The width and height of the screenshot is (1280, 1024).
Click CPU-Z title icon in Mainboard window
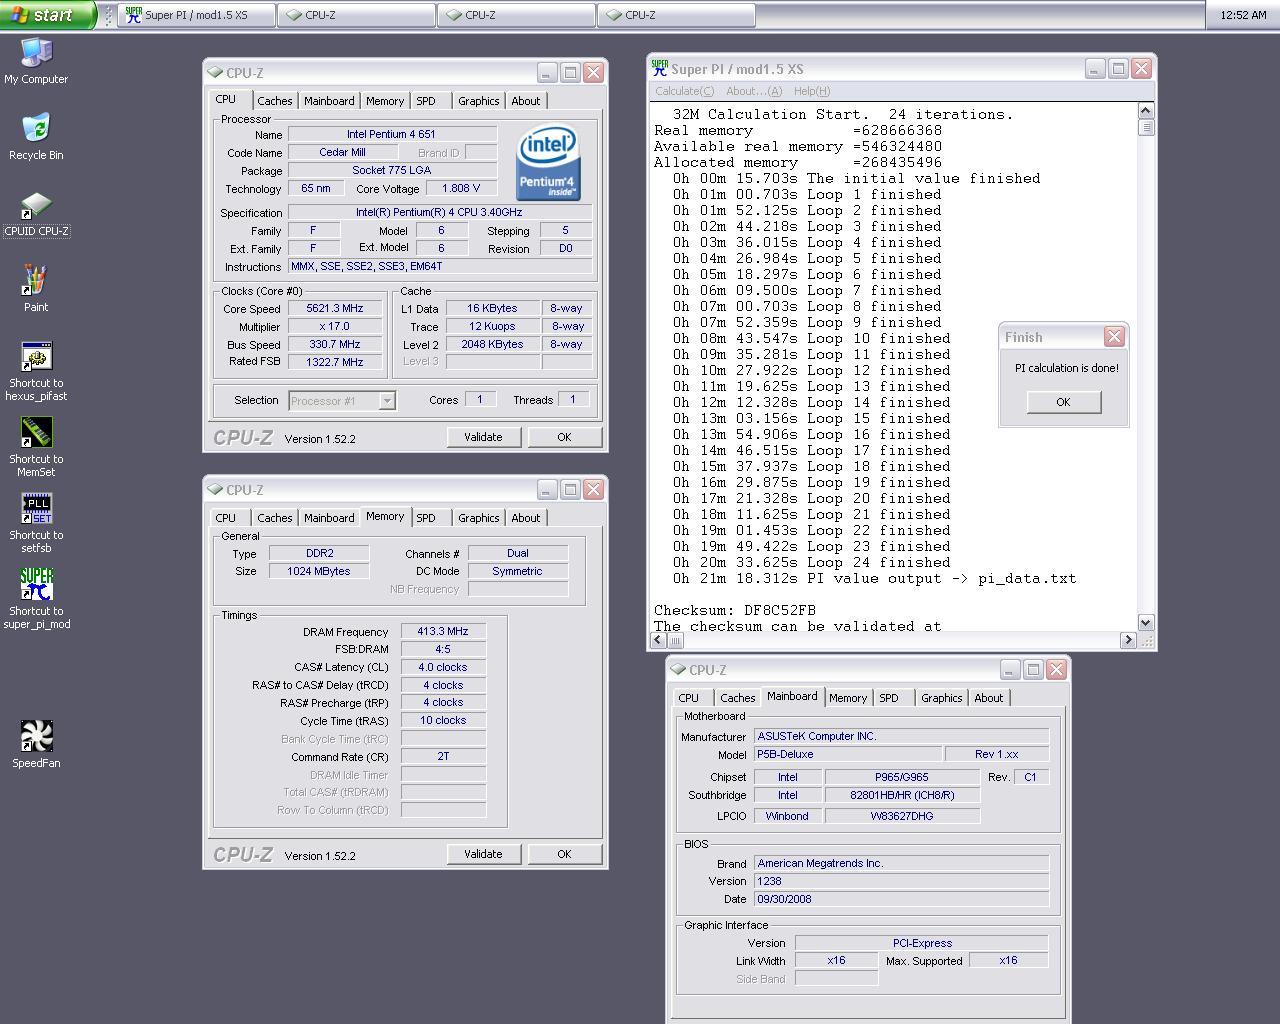678,670
